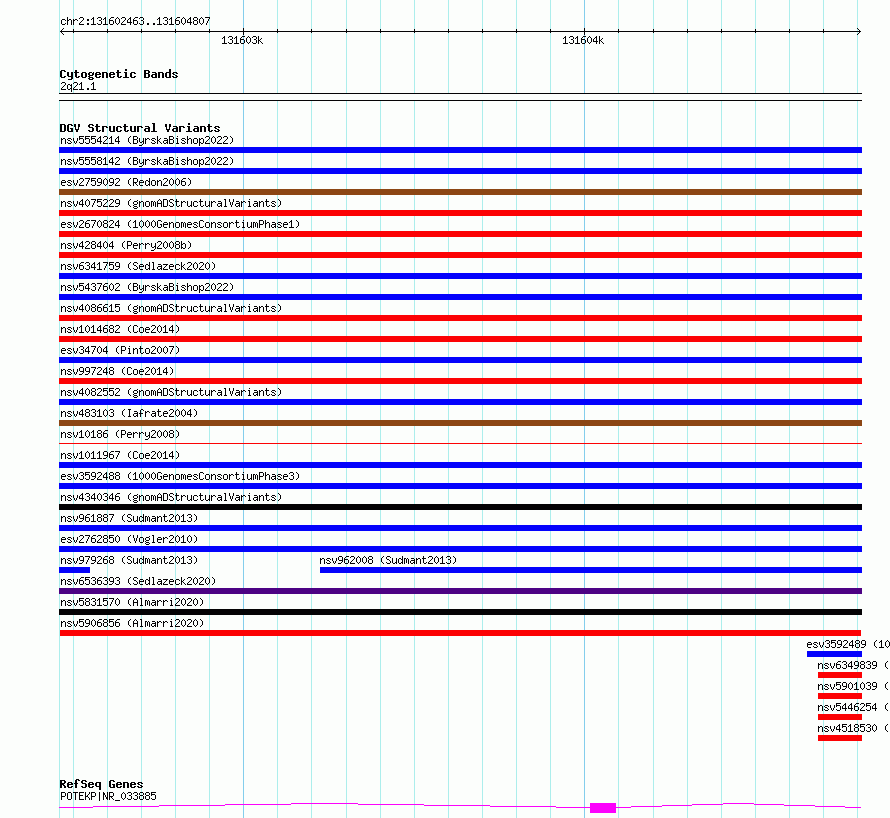Click esv3592488 (1000GenomesConsortiumPhase3) label

(180, 476)
